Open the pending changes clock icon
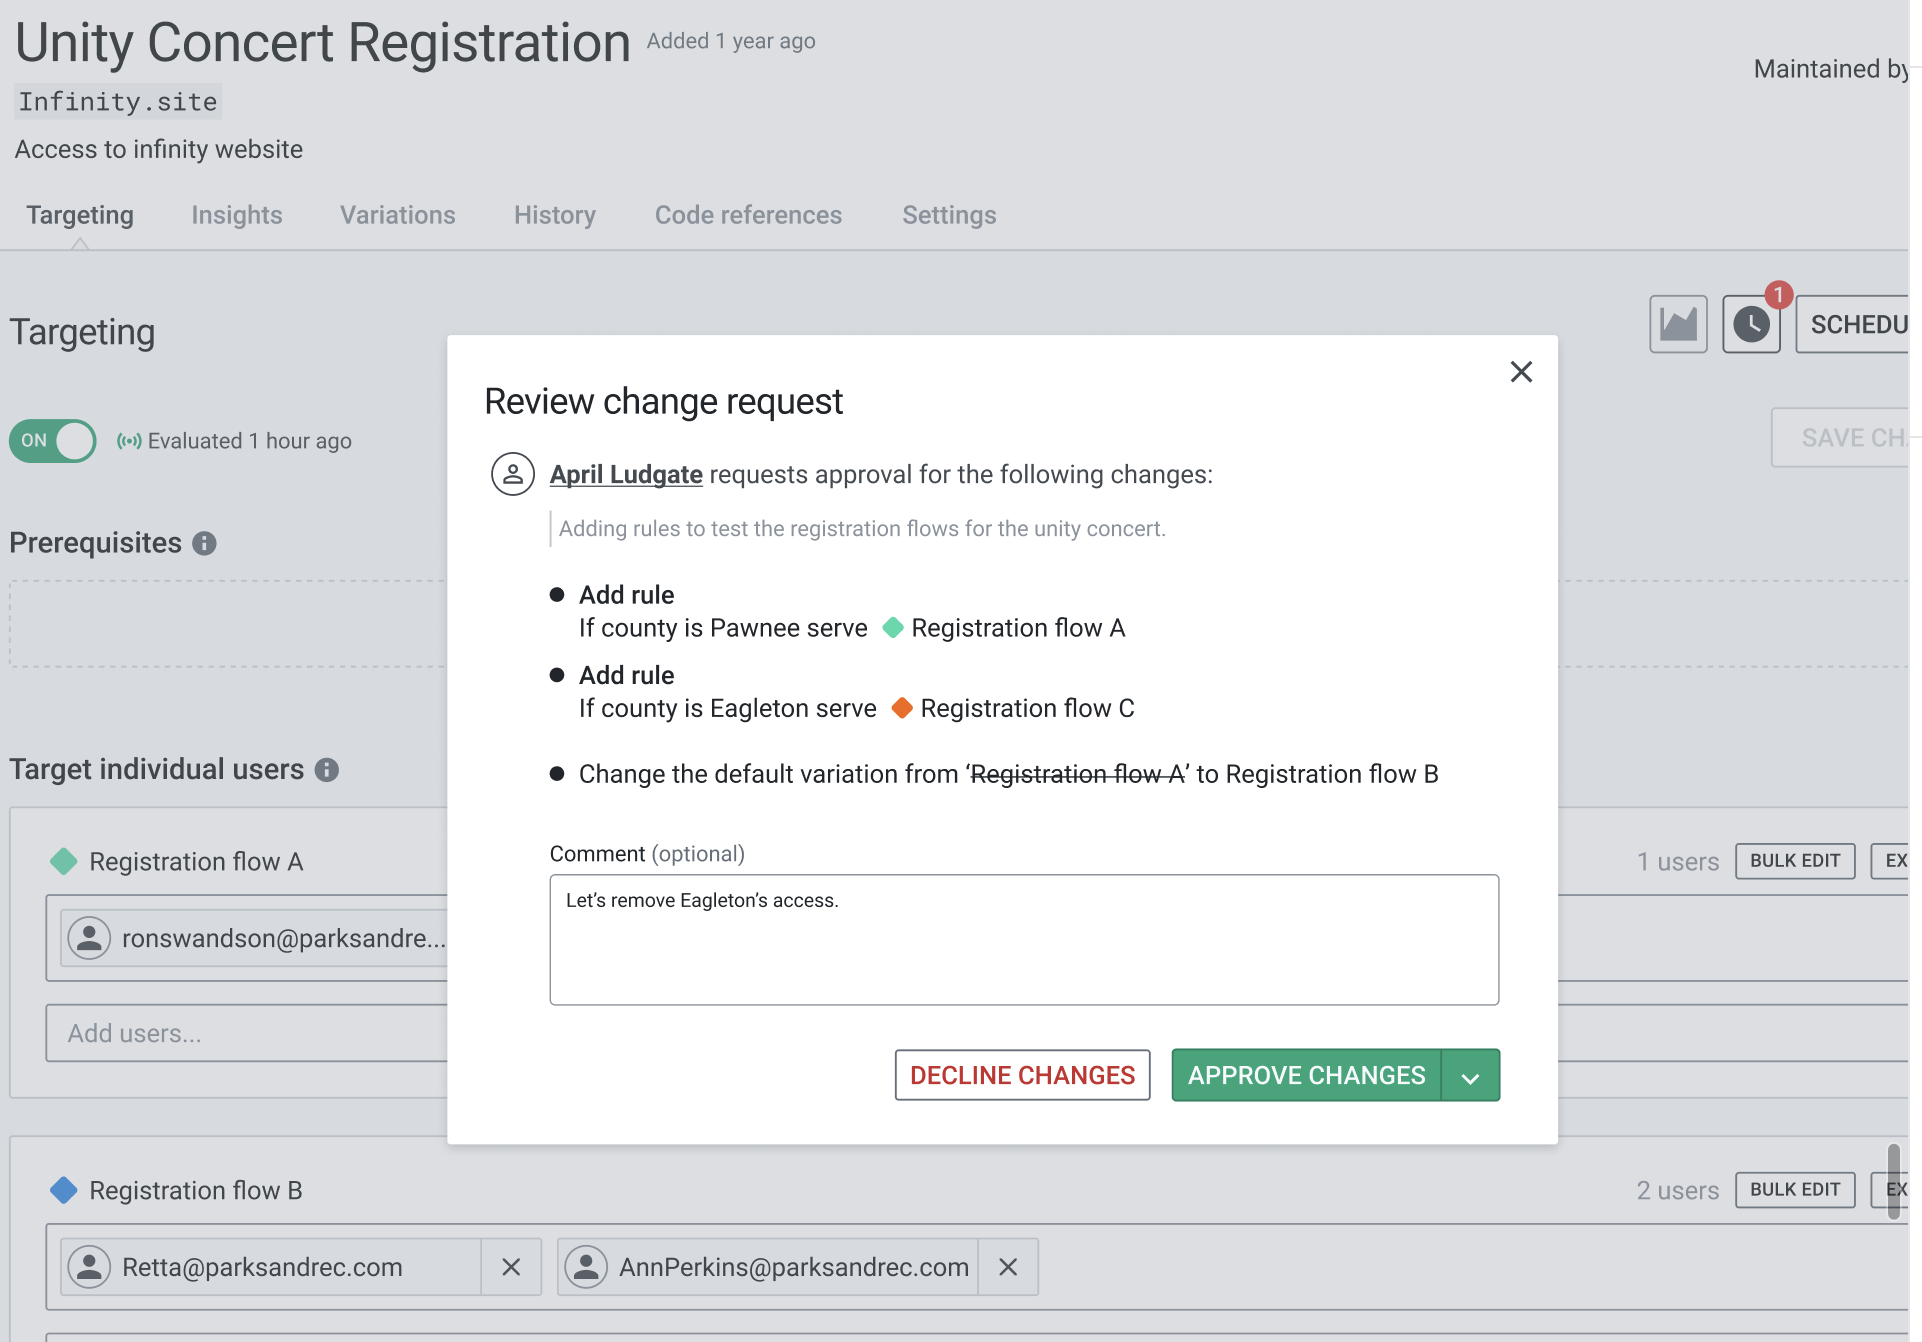Screen dimensions: 1922x1342 pos(1751,323)
